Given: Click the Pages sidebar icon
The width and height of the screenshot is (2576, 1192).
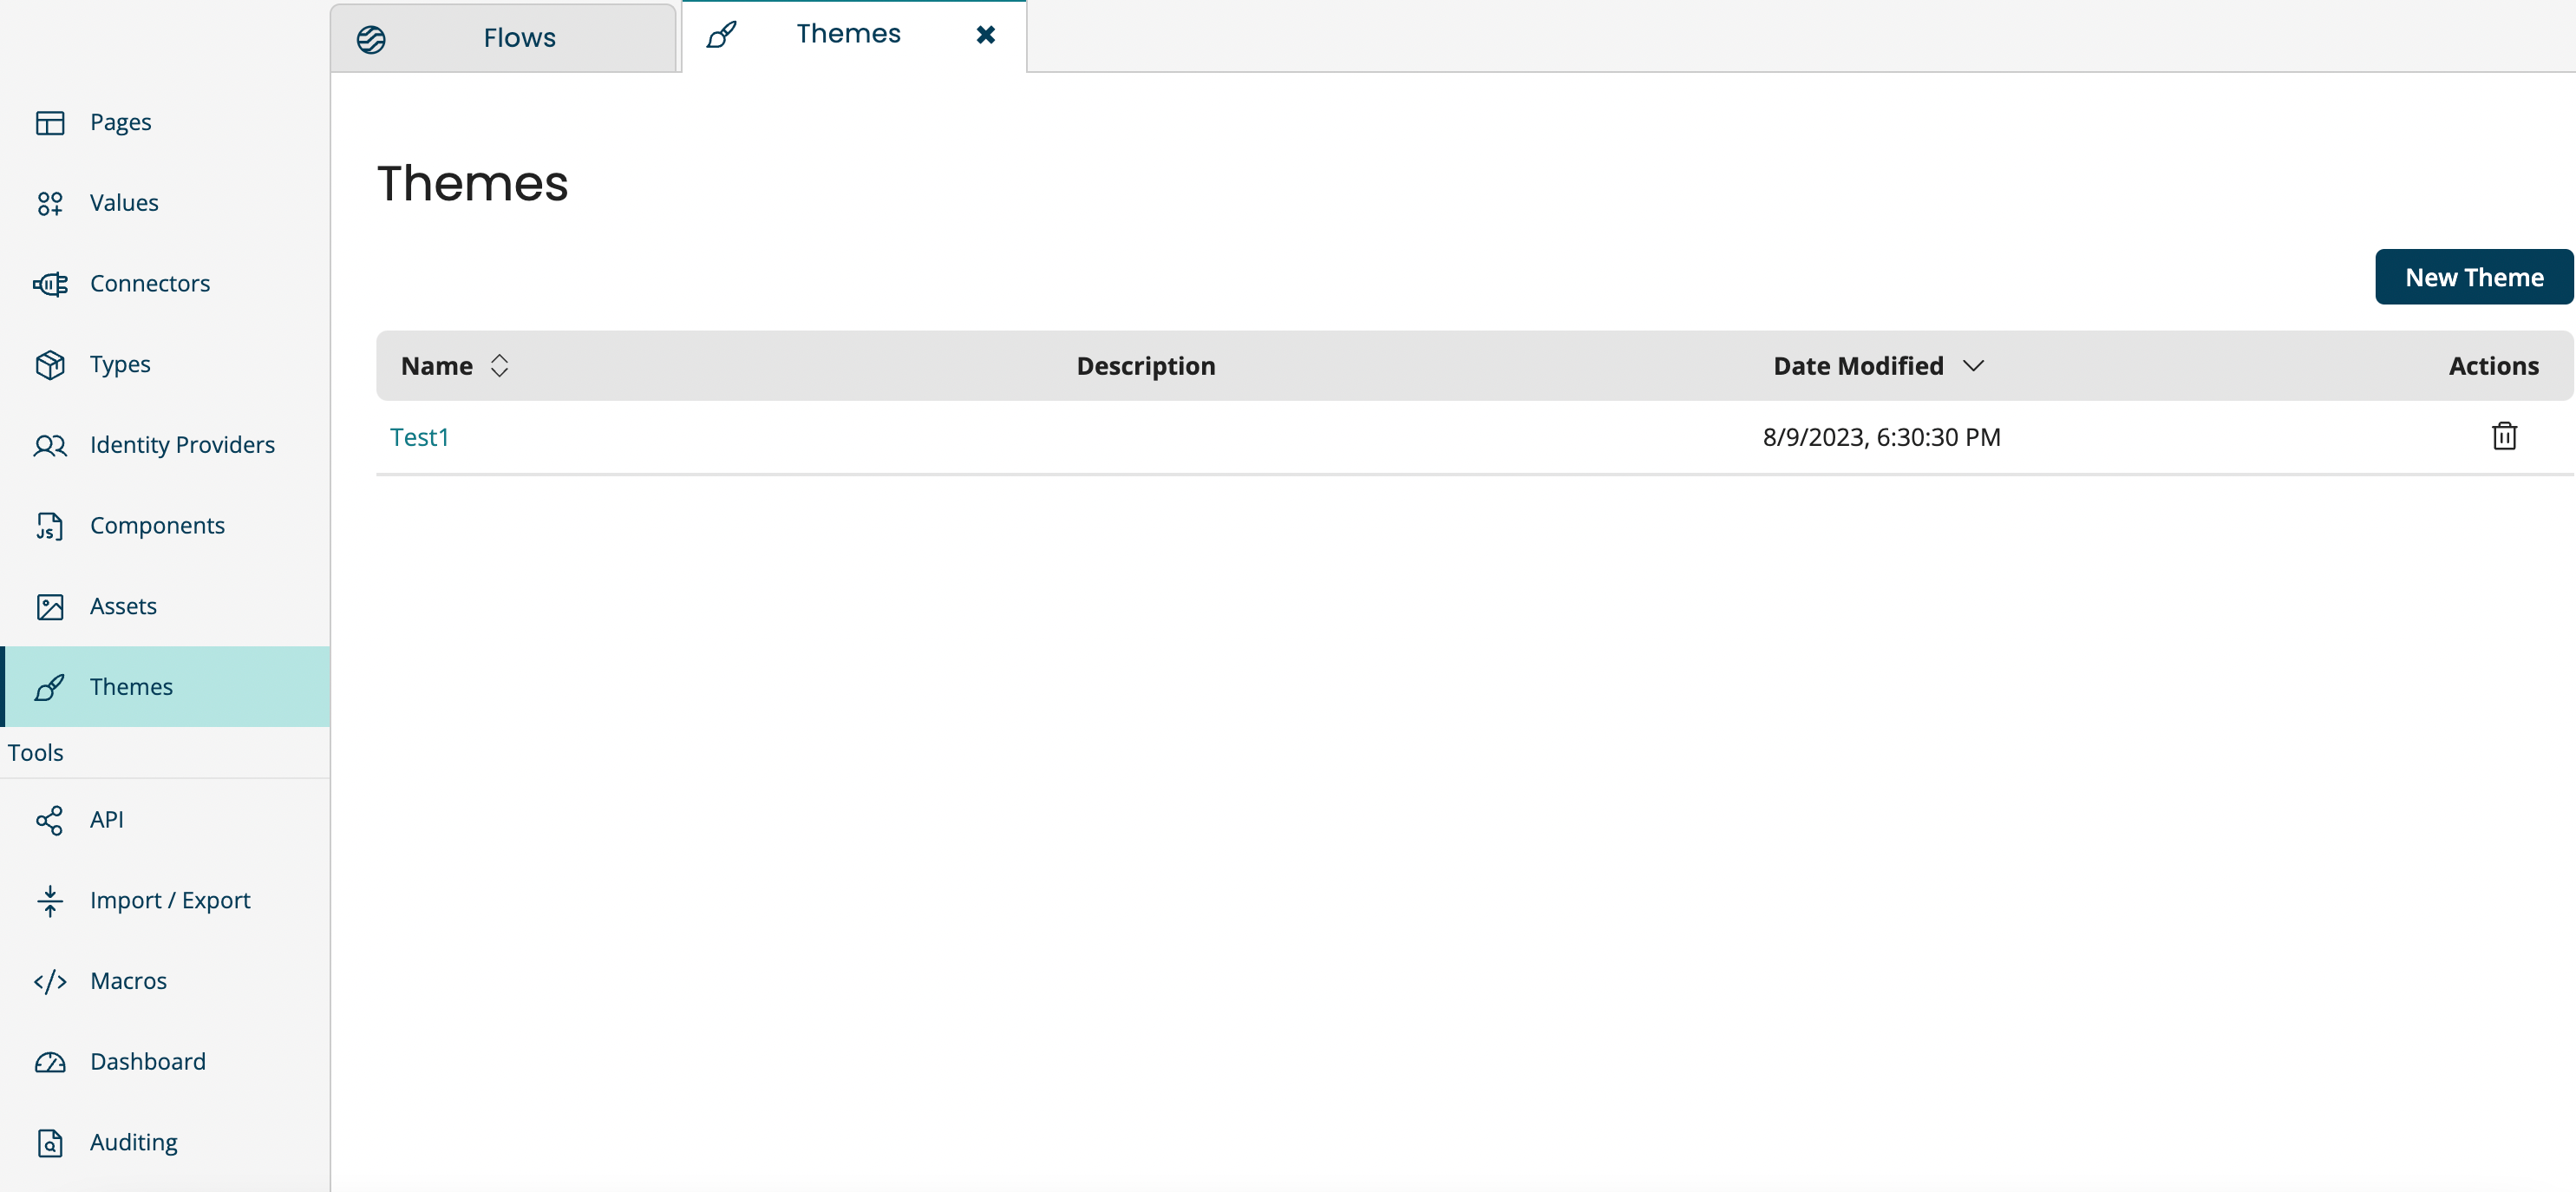Looking at the screenshot, I should coord(50,122).
